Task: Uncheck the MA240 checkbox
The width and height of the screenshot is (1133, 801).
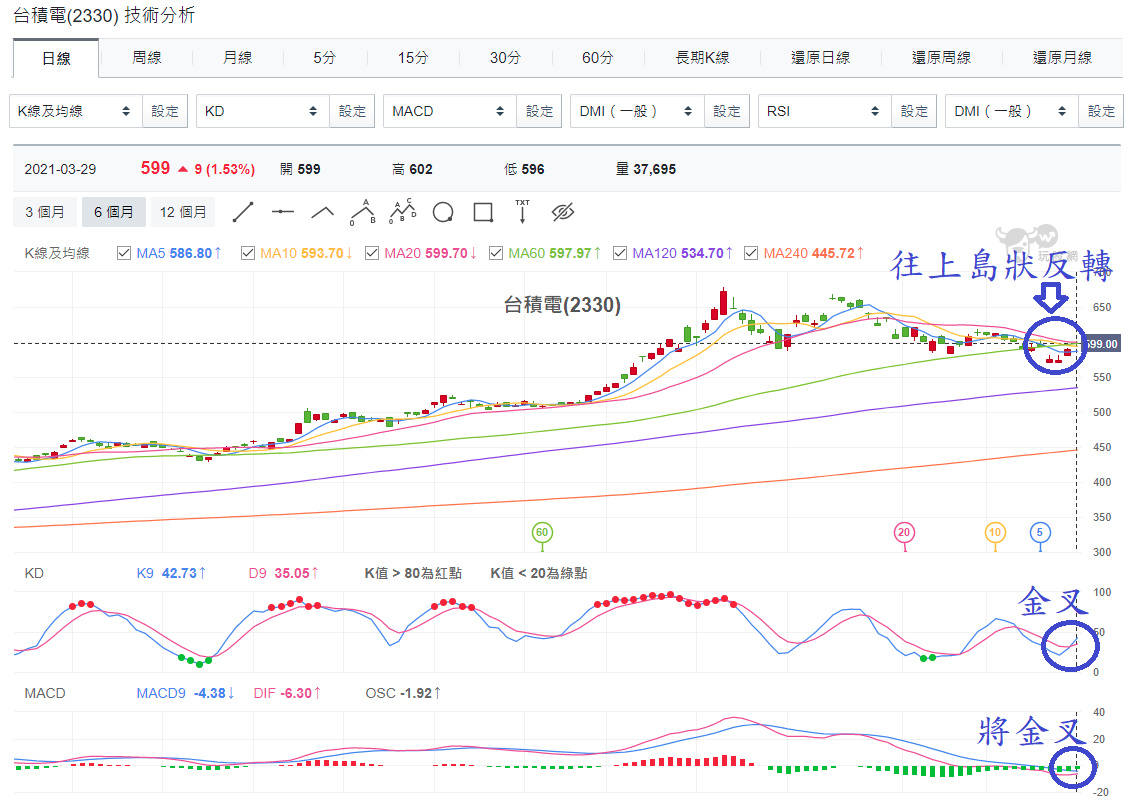Action: [x=751, y=253]
